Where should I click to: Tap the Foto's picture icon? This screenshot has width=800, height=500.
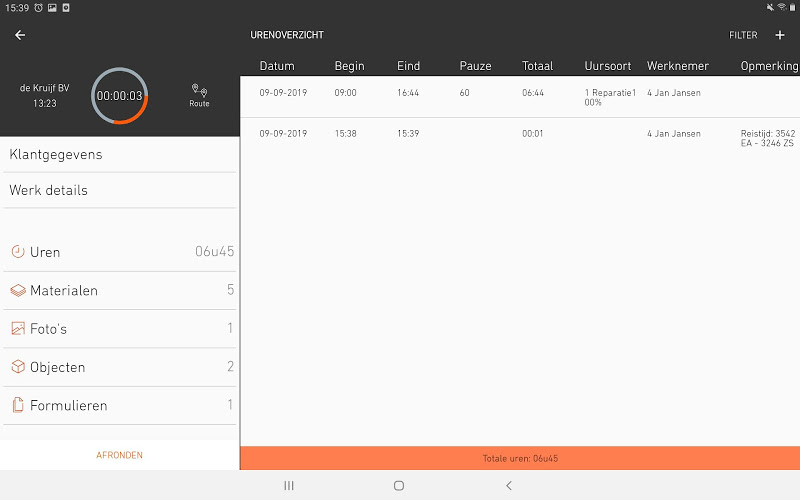pyautogui.click(x=18, y=329)
